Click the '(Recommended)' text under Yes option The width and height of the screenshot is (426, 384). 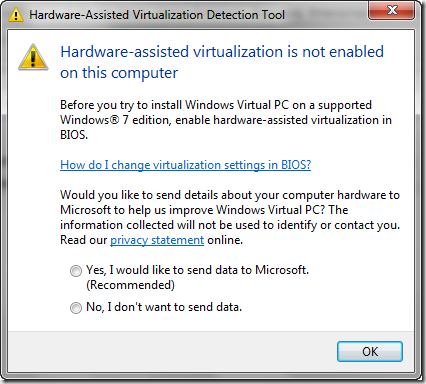point(130,285)
